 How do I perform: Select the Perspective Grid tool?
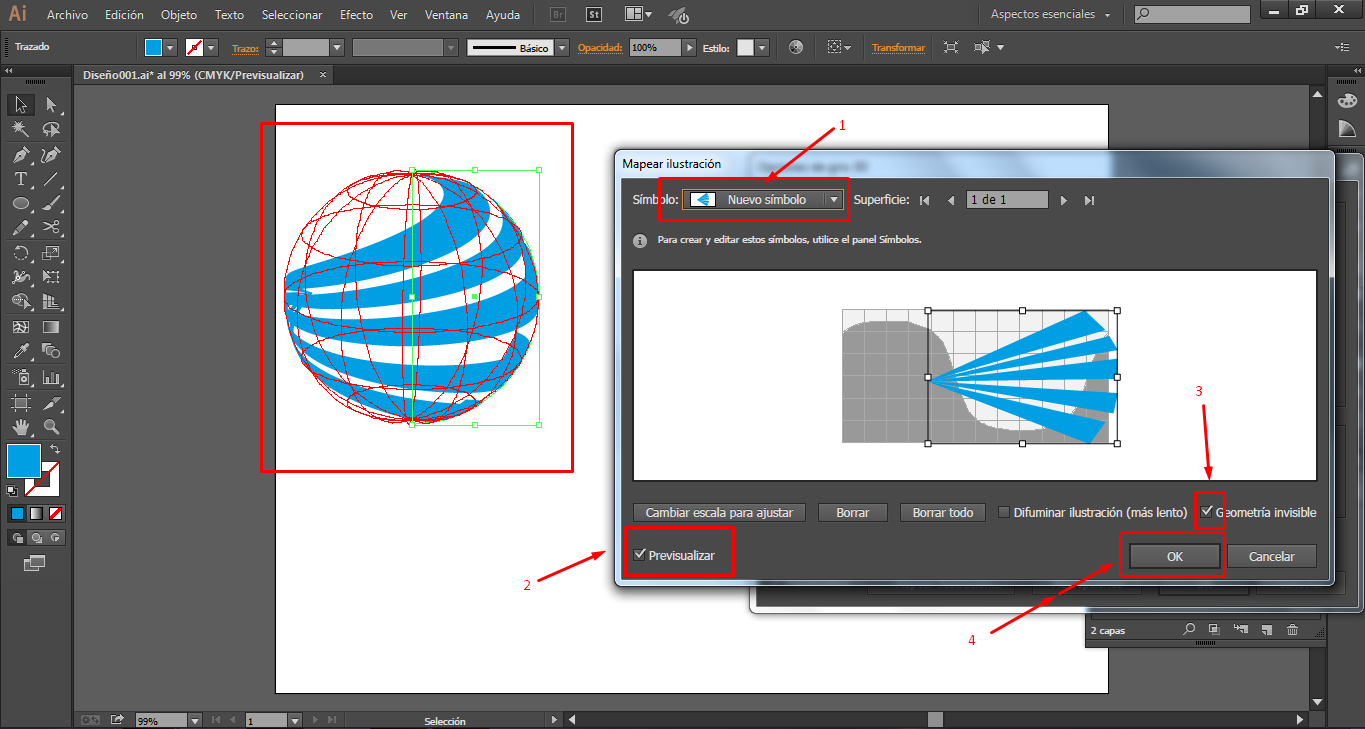[x=52, y=301]
